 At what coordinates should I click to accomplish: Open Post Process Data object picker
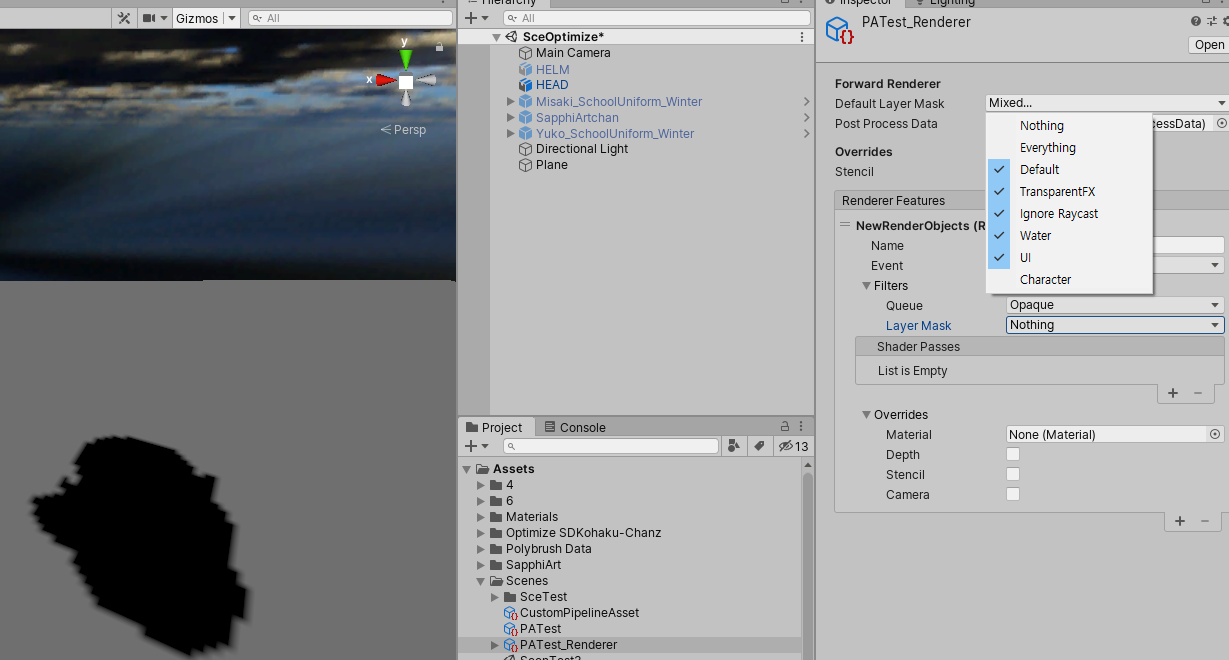pos(1221,123)
